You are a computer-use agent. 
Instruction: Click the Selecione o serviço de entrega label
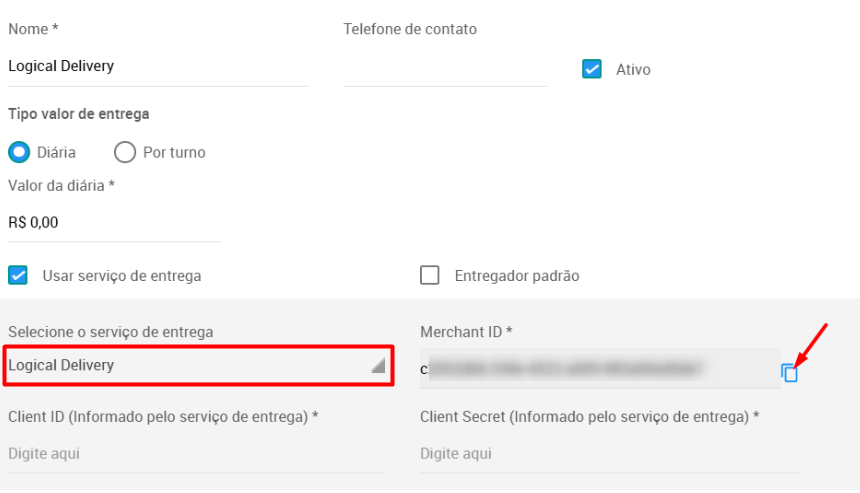pyautogui.click(x=111, y=332)
